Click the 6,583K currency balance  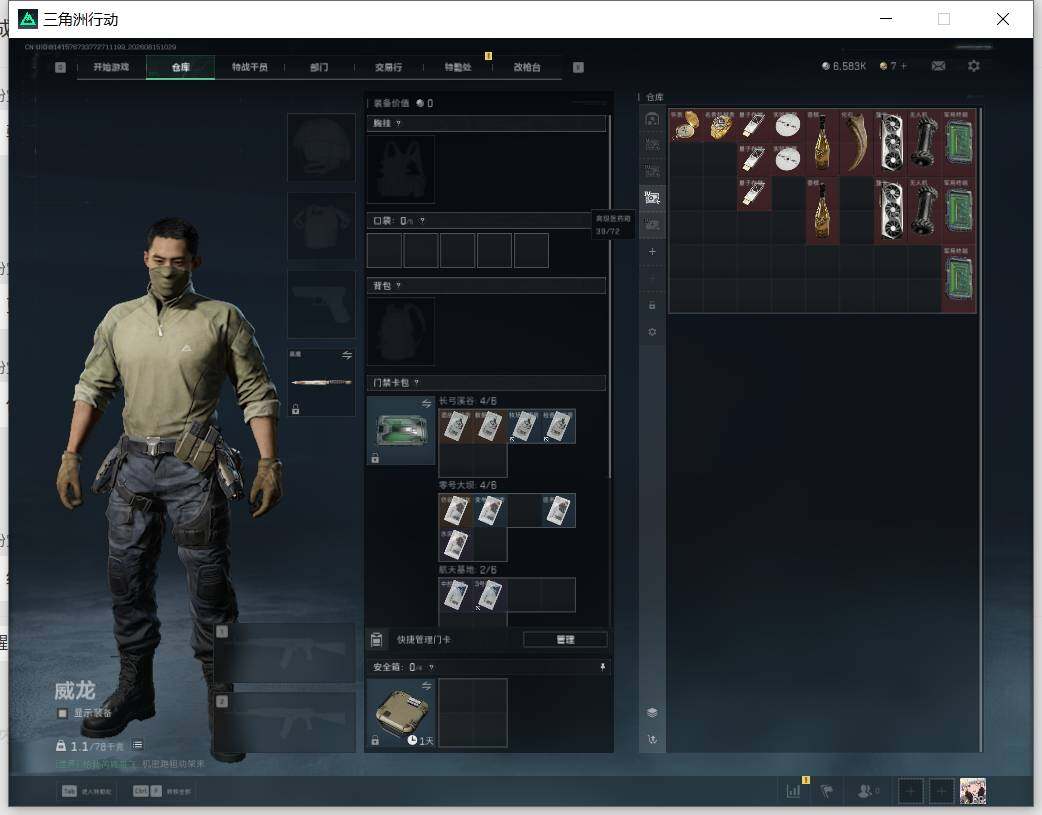[844, 66]
